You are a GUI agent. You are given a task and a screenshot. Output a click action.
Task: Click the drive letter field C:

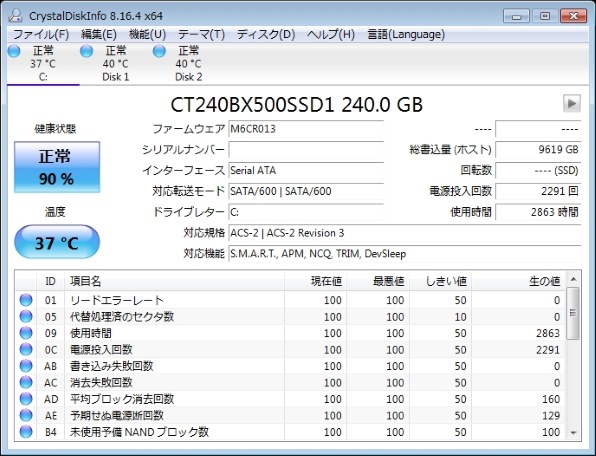(306, 212)
